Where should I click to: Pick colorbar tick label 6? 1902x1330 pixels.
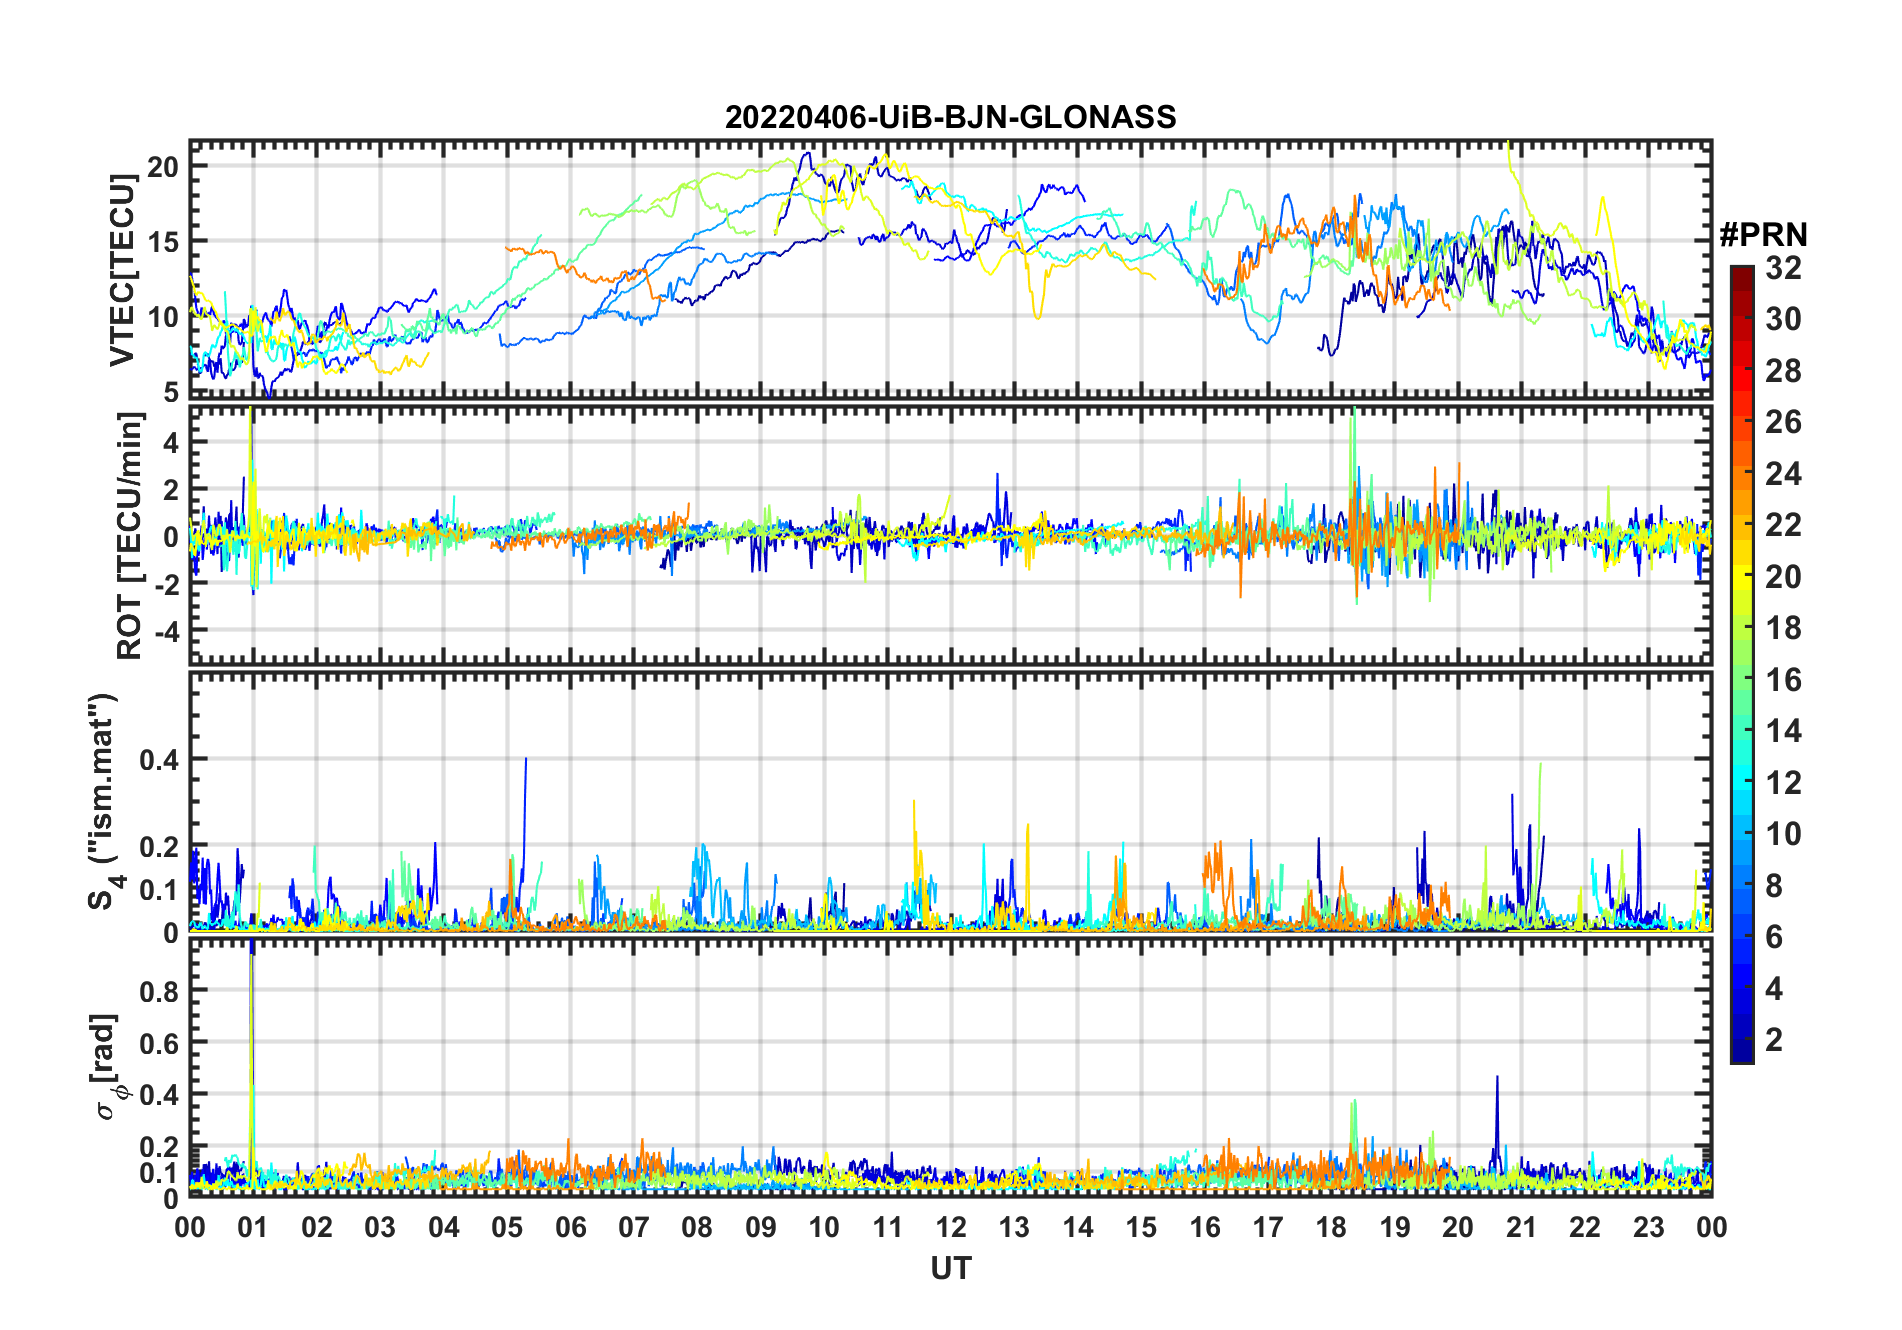(x=1774, y=937)
